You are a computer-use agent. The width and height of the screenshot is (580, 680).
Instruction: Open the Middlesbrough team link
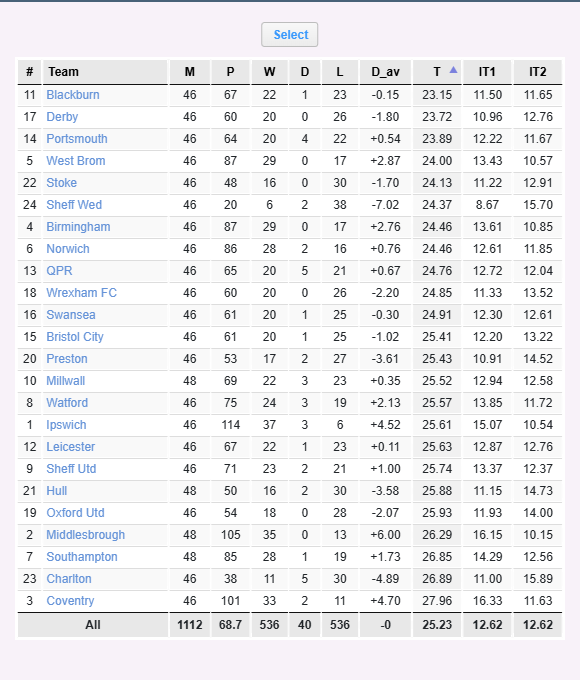[x=85, y=535]
